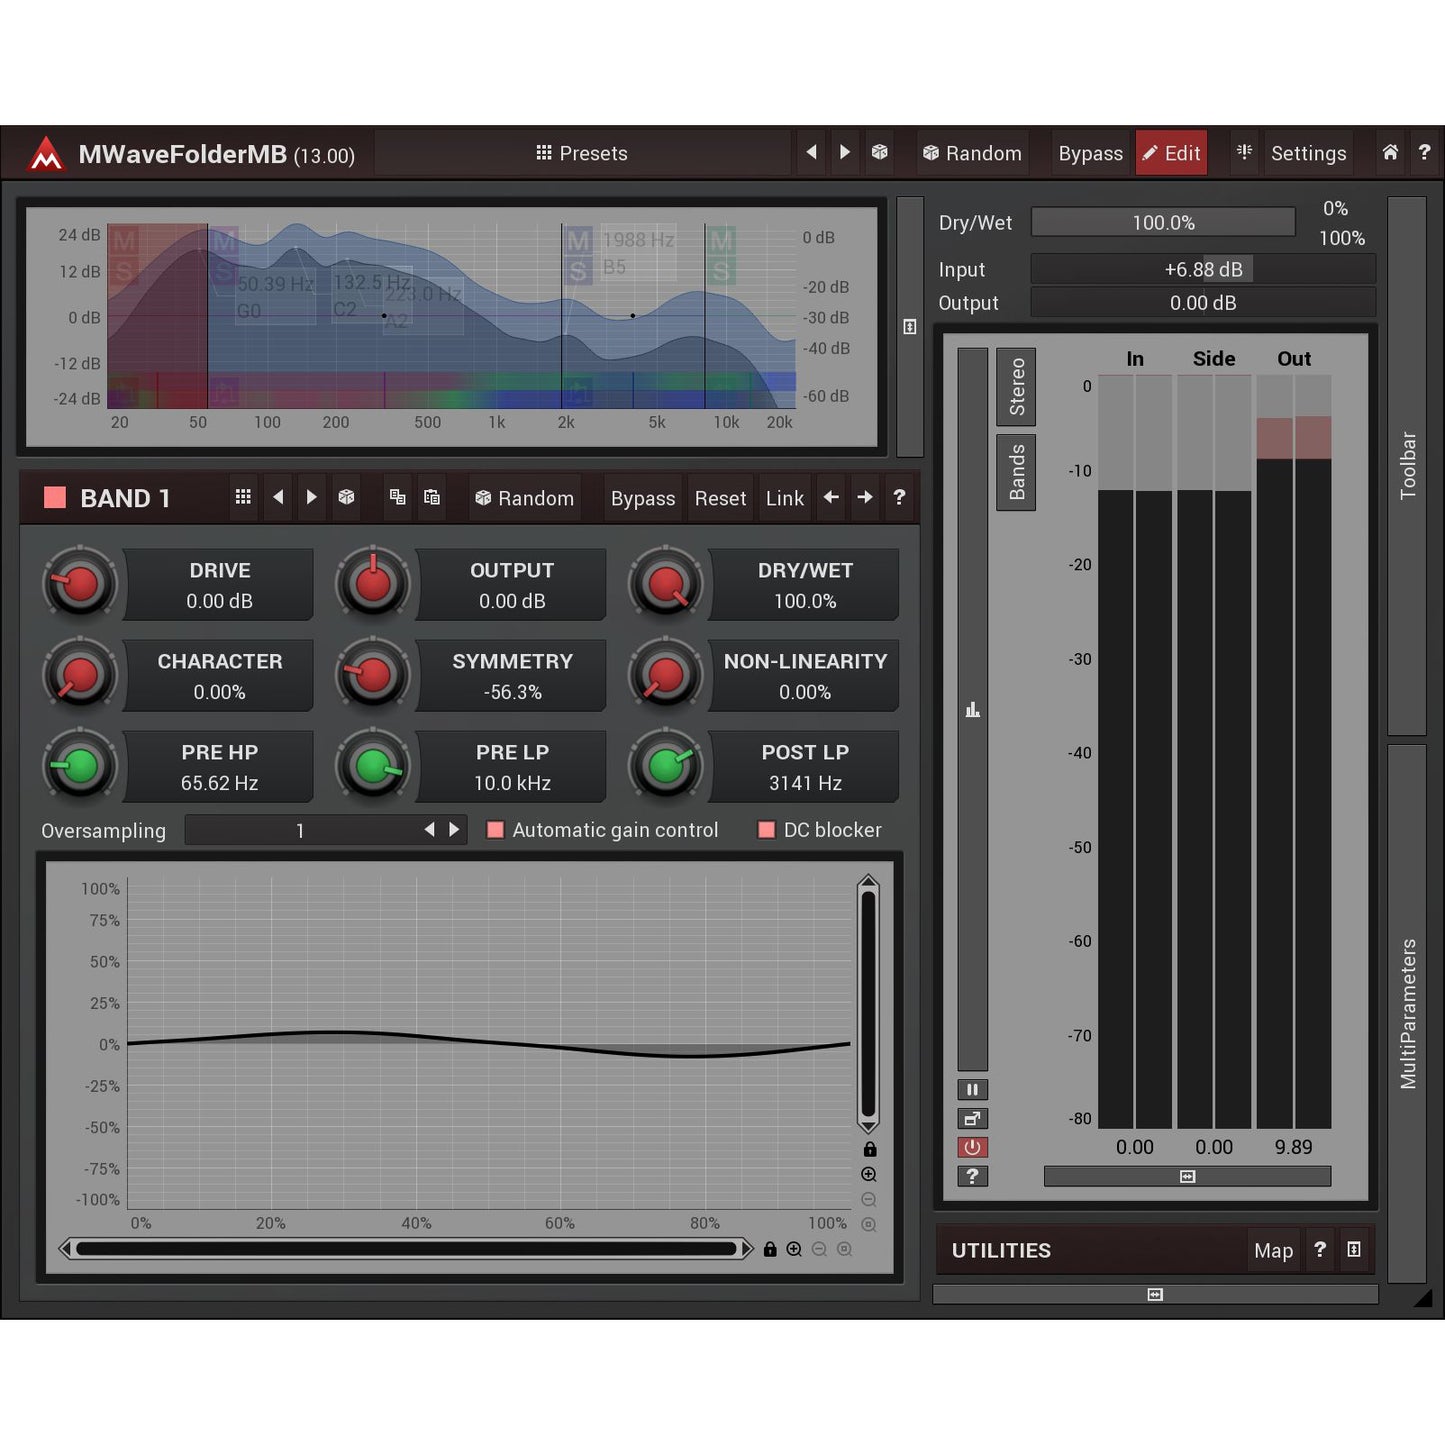
Task: Click the red meter power icon
Action: (x=972, y=1148)
